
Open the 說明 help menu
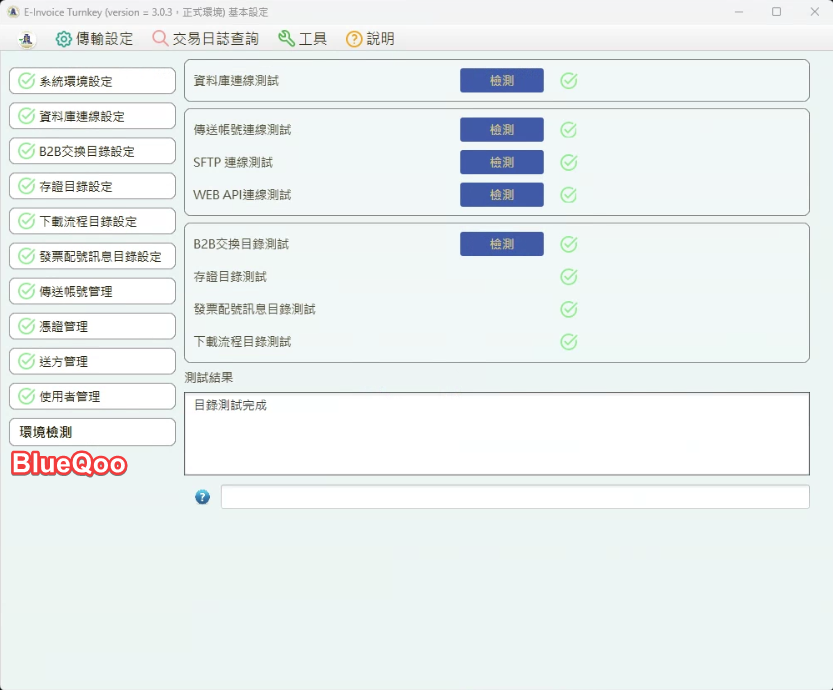[x=370, y=39]
